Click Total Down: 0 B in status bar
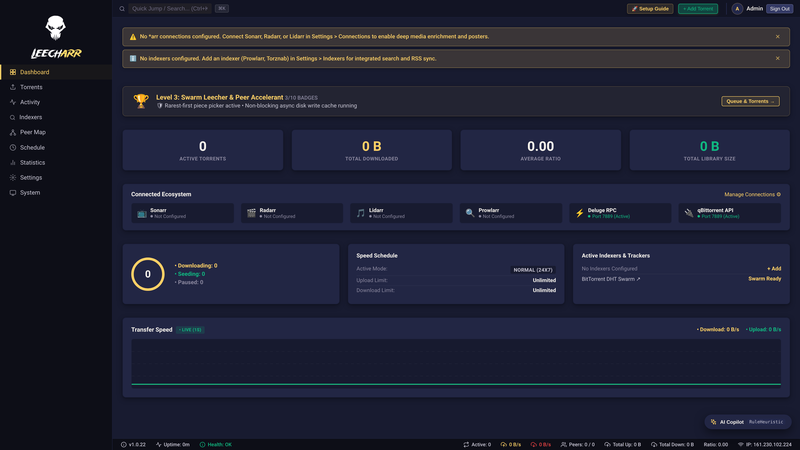 click(x=672, y=444)
